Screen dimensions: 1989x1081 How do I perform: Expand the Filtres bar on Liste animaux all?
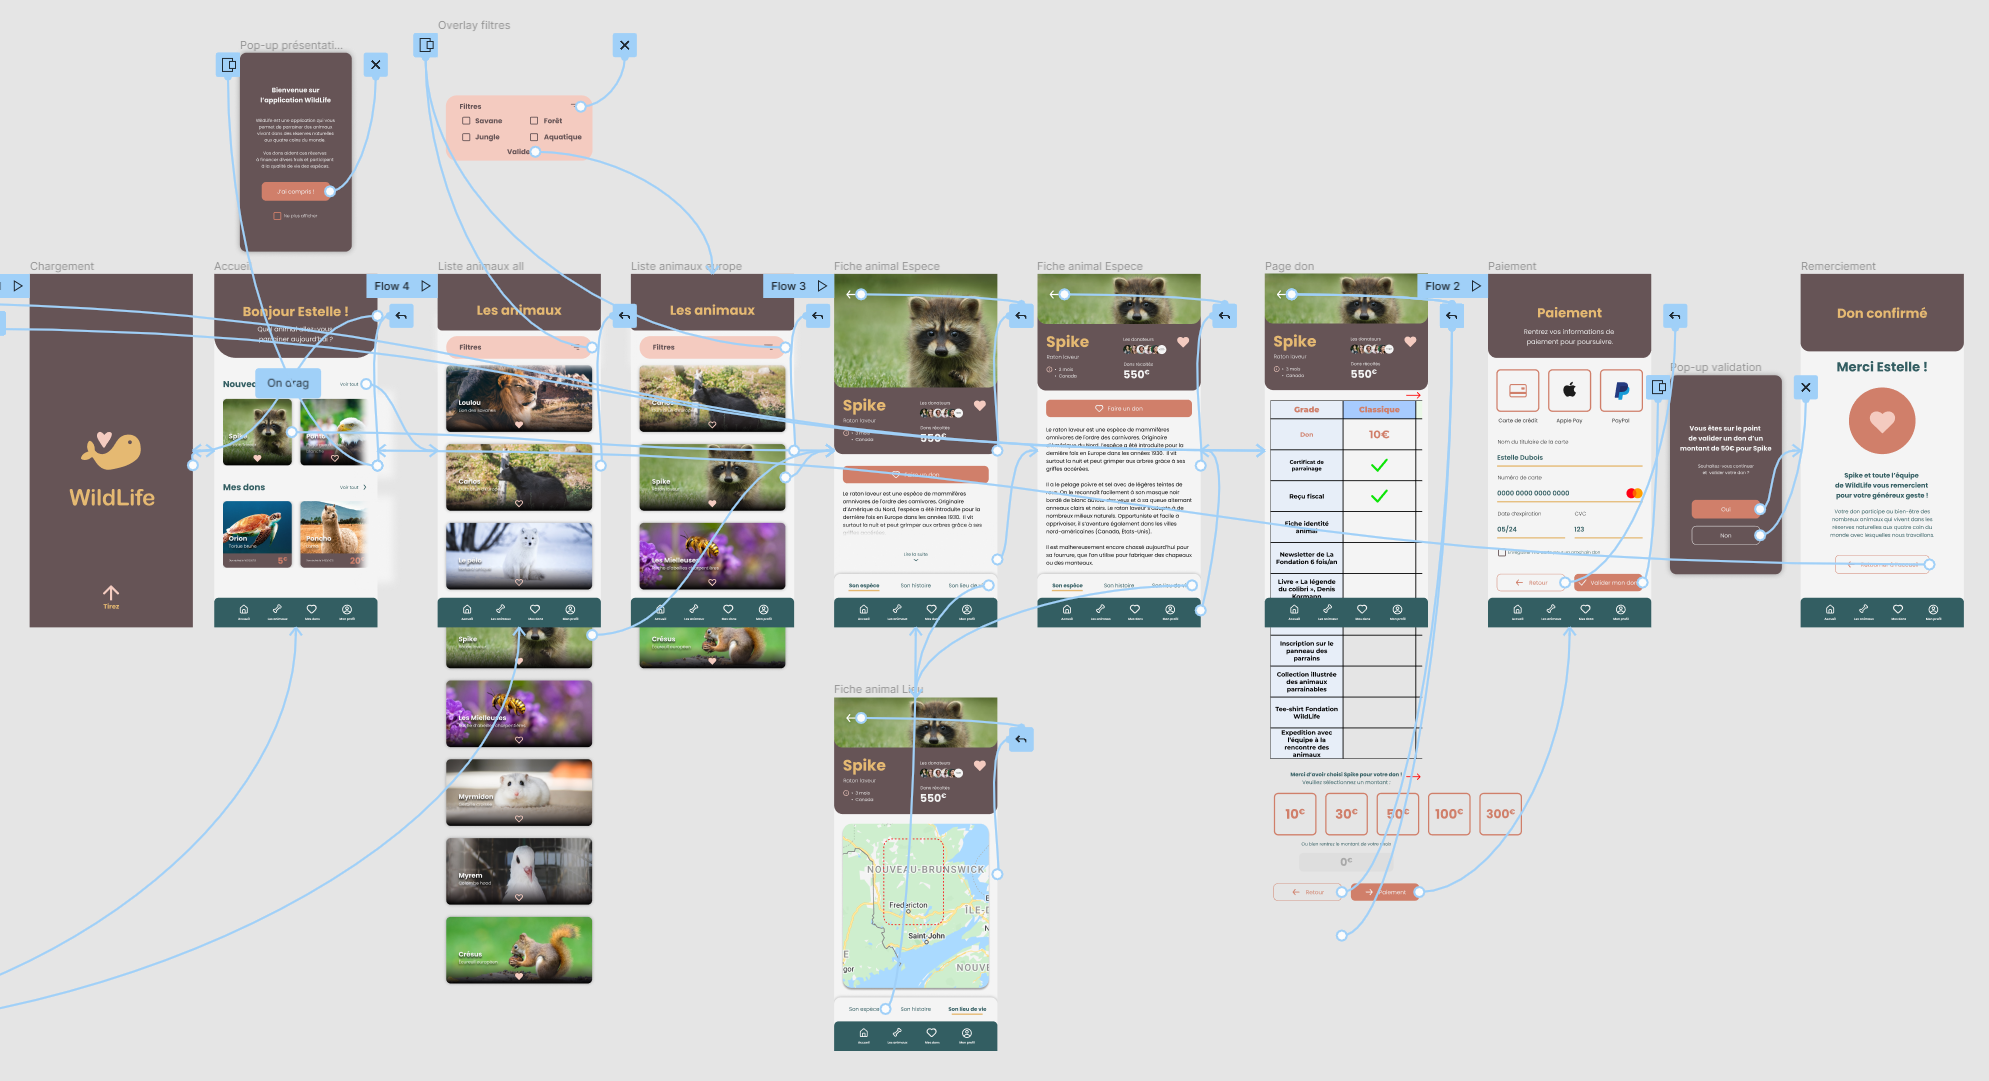(x=519, y=347)
